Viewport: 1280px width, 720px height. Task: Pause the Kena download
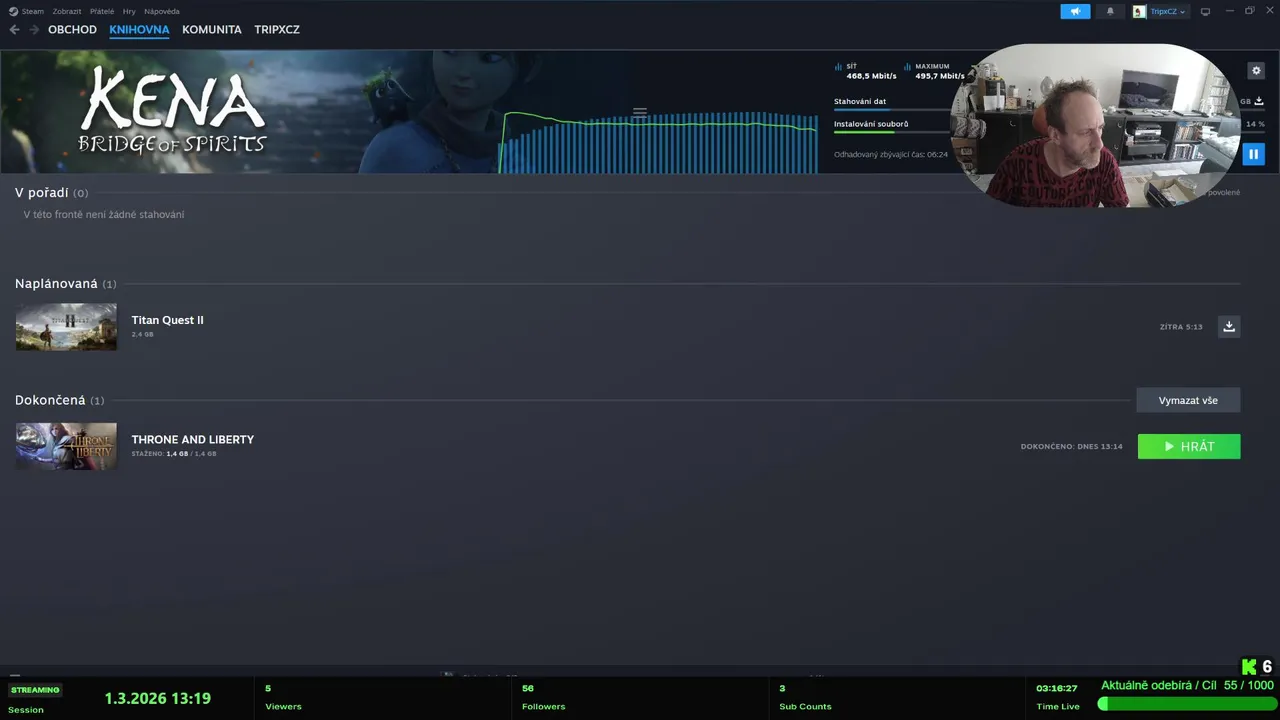pyautogui.click(x=1253, y=154)
